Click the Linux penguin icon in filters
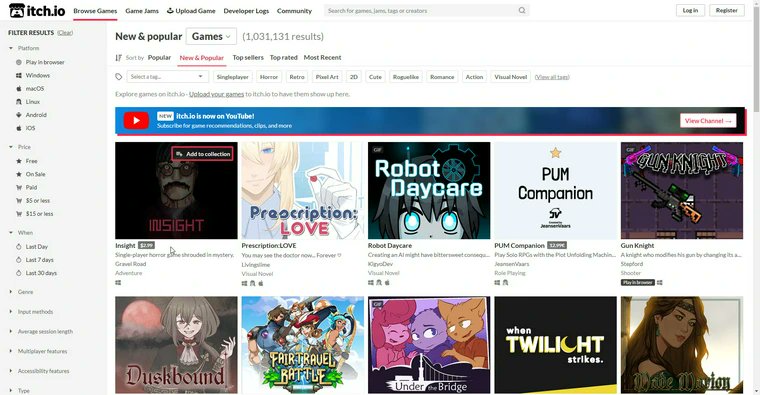The width and height of the screenshot is (760, 395). click(19, 102)
